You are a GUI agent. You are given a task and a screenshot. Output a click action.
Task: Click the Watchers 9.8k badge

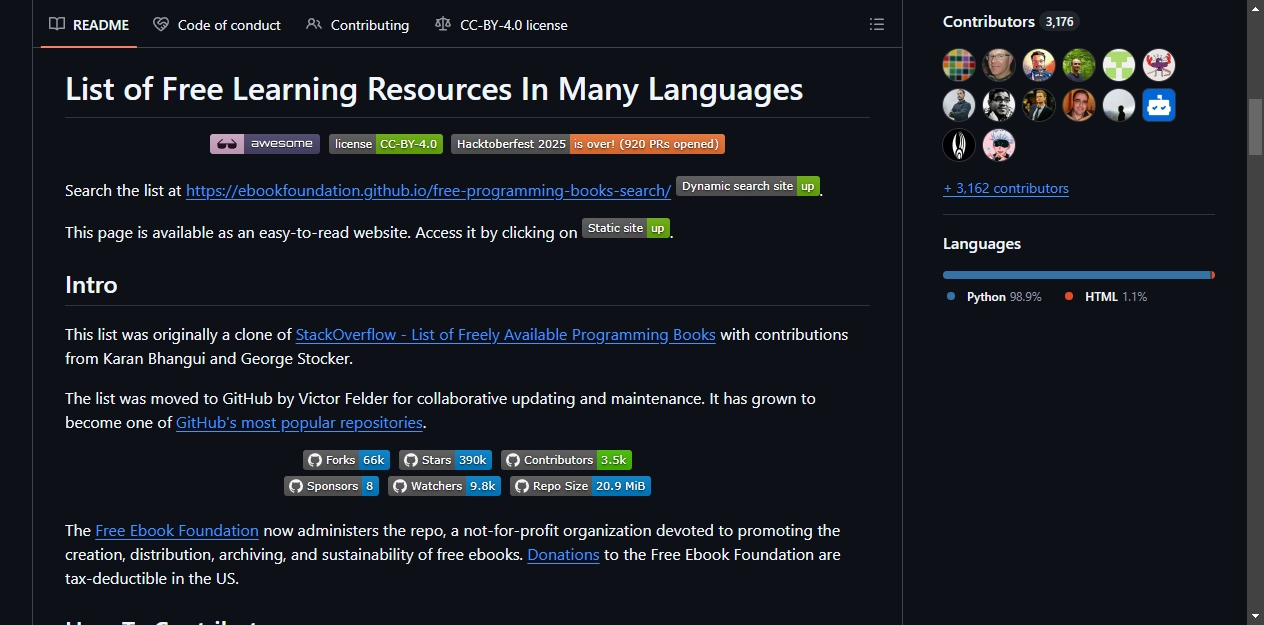(444, 486)
